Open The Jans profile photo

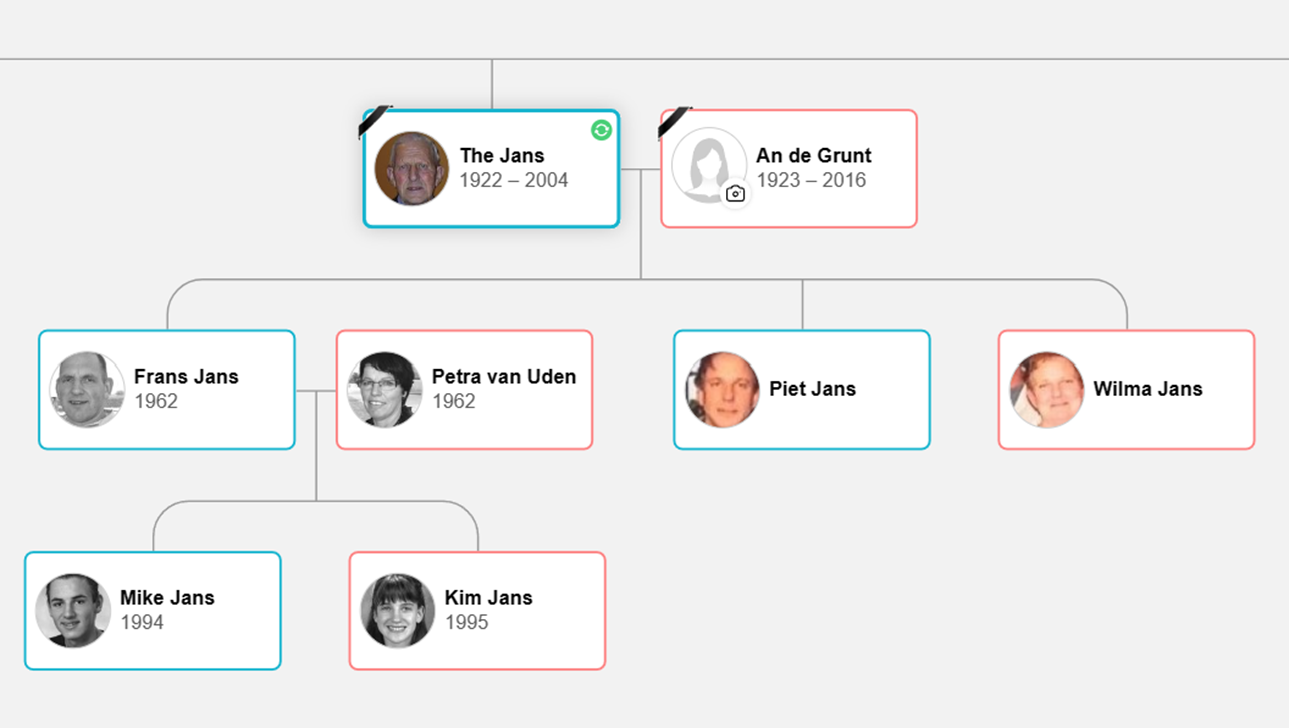[412, 169]
